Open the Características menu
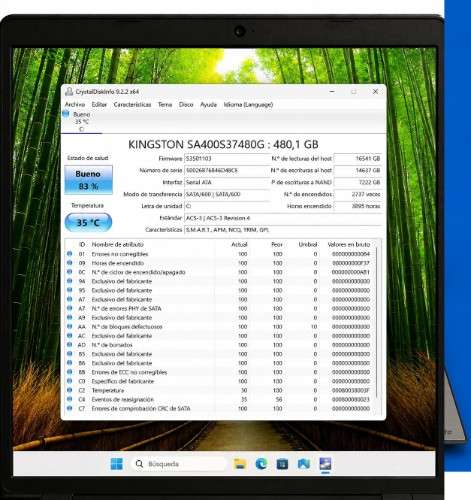 pyautogui.click(x=132, y=105)
